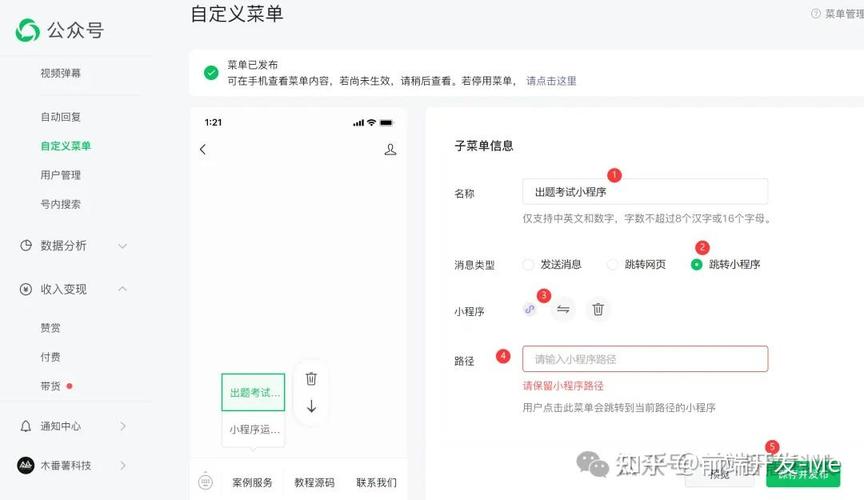This screenshot has height=500, width=864.
Task: Click the 收入变现 yuan icon
Action: [x=26, y=289]
